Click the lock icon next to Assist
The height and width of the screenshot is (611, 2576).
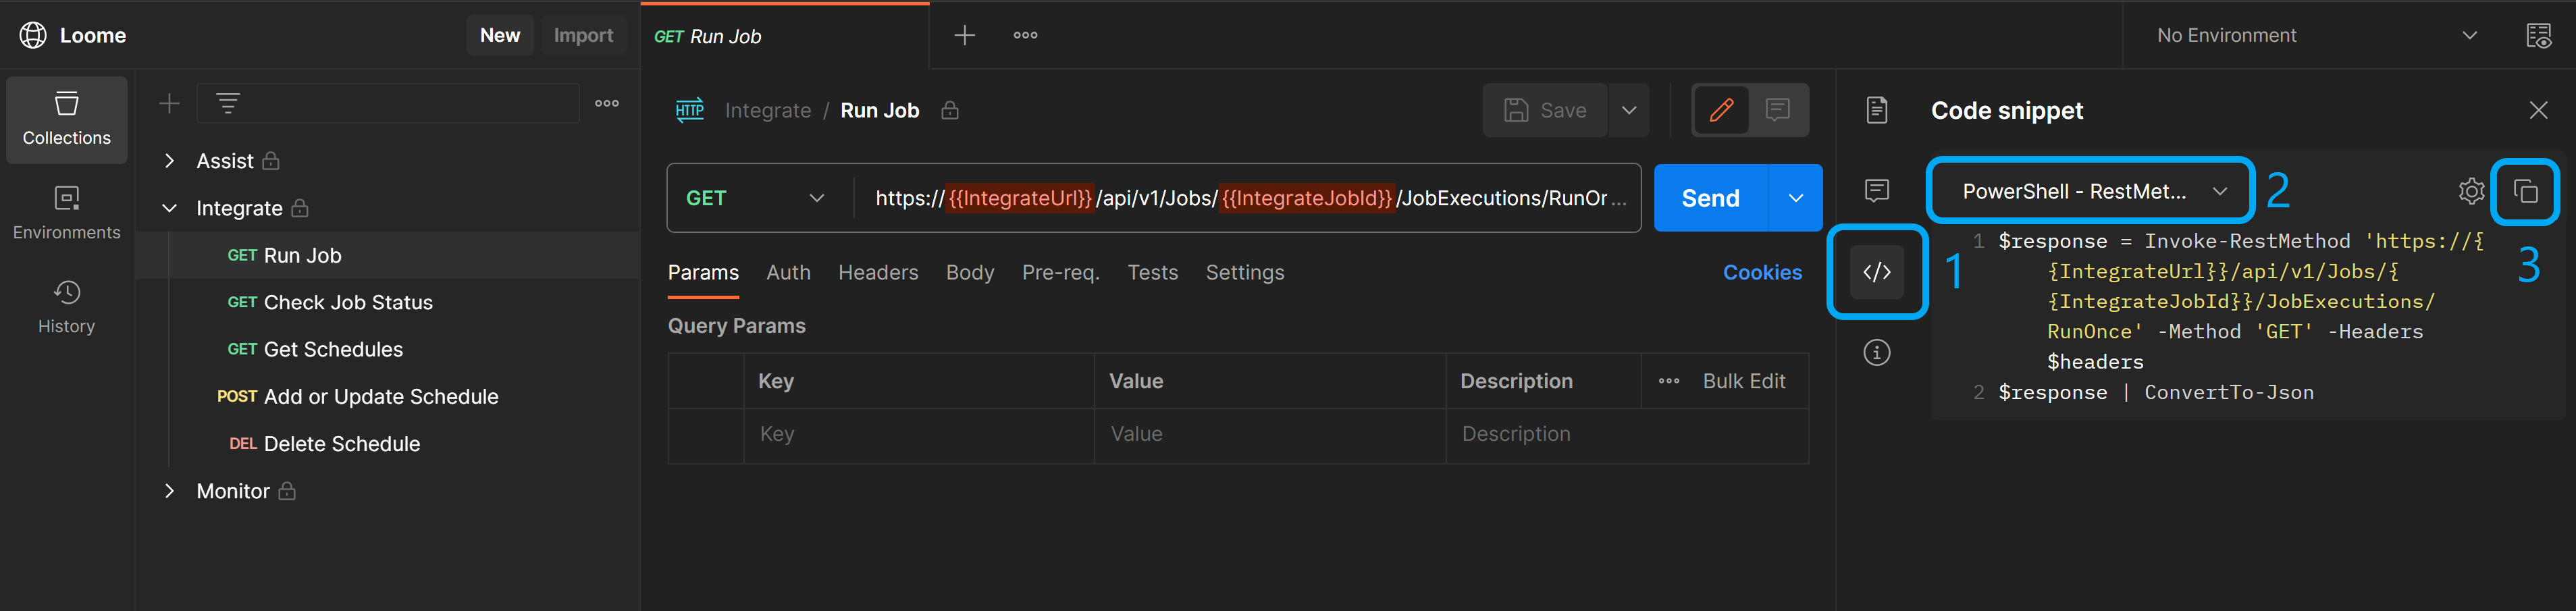coord(270,161)
